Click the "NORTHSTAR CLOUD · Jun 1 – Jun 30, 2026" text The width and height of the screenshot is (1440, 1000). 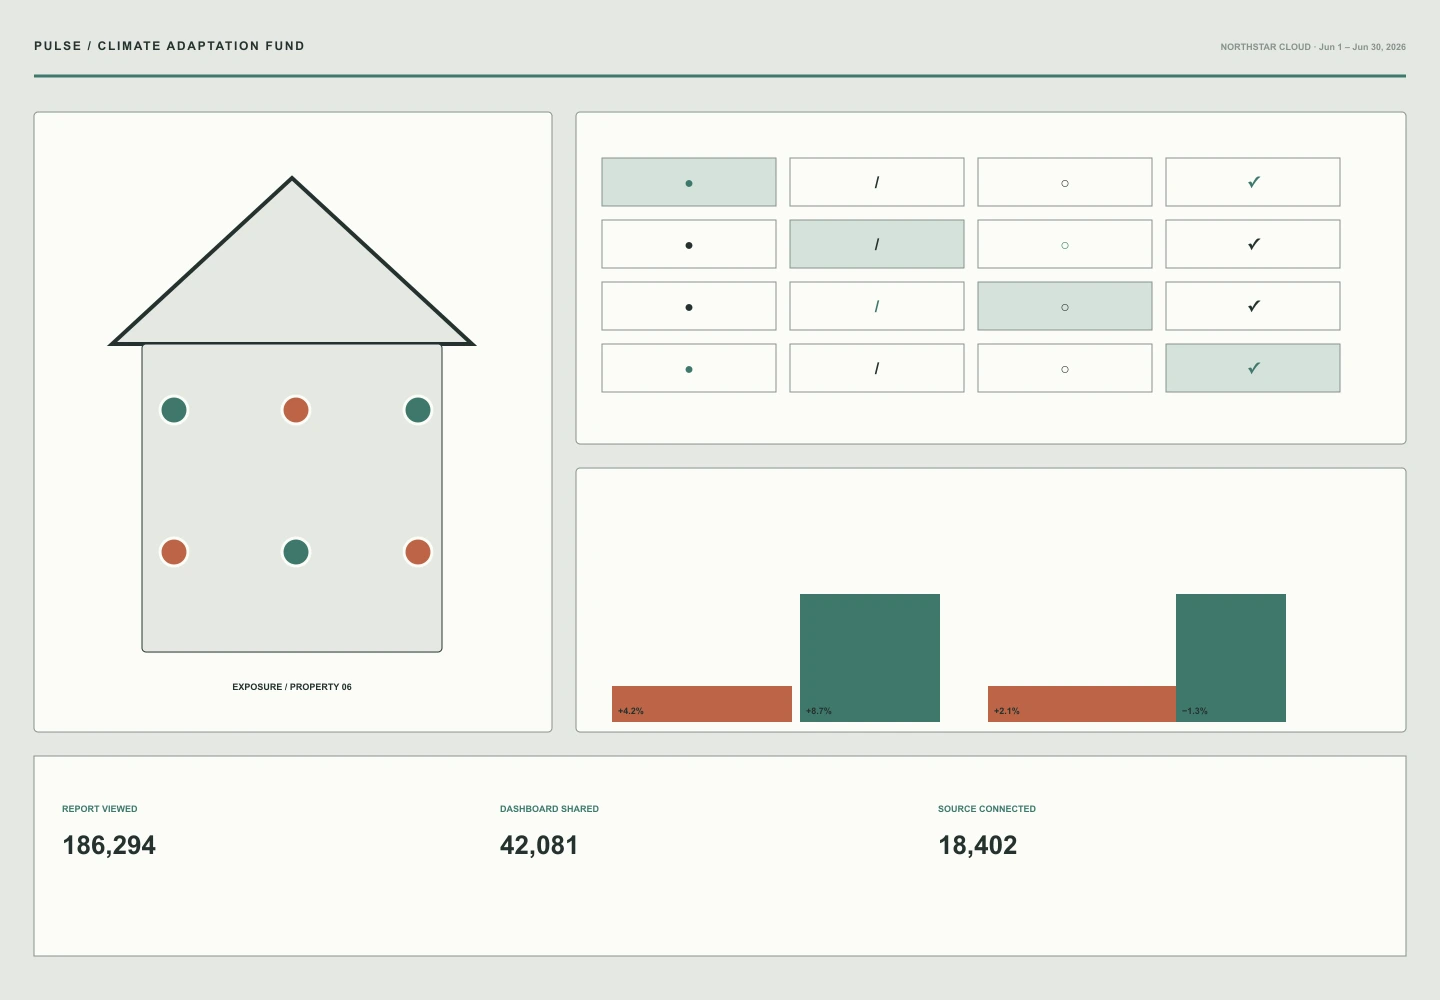[x=1313, y=47]
